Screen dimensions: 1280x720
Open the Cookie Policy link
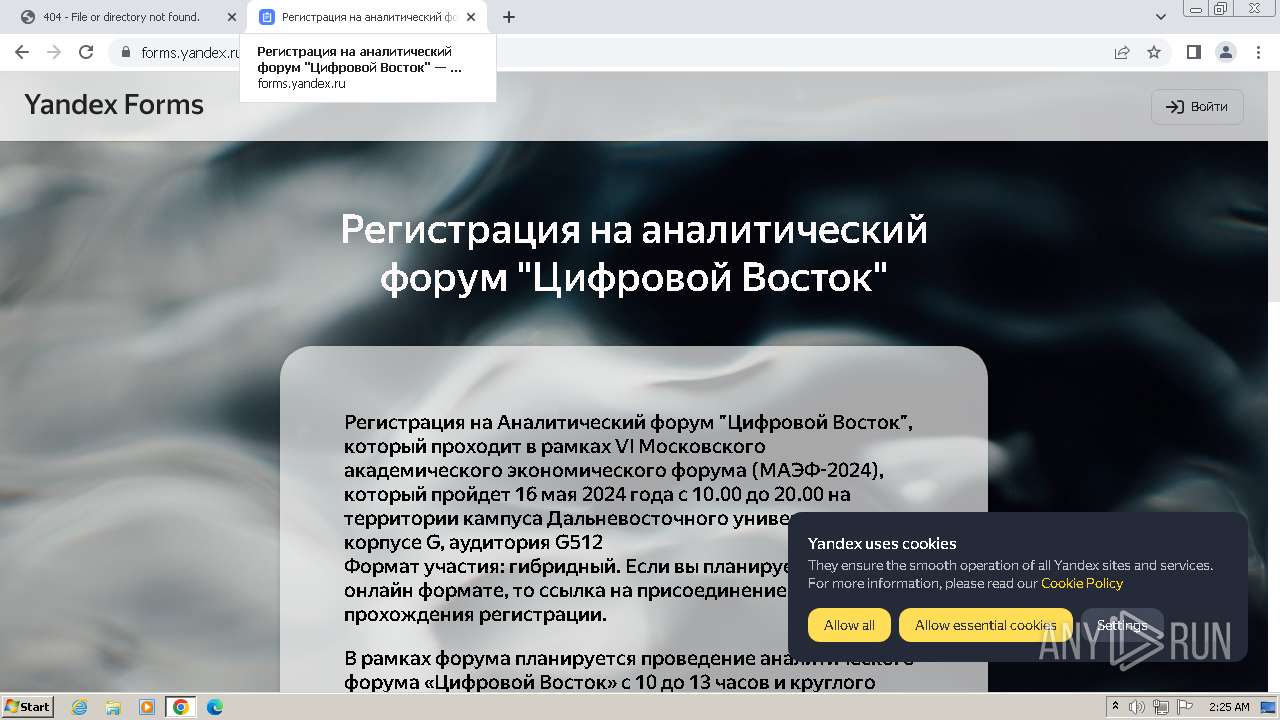coord(1082,583)
